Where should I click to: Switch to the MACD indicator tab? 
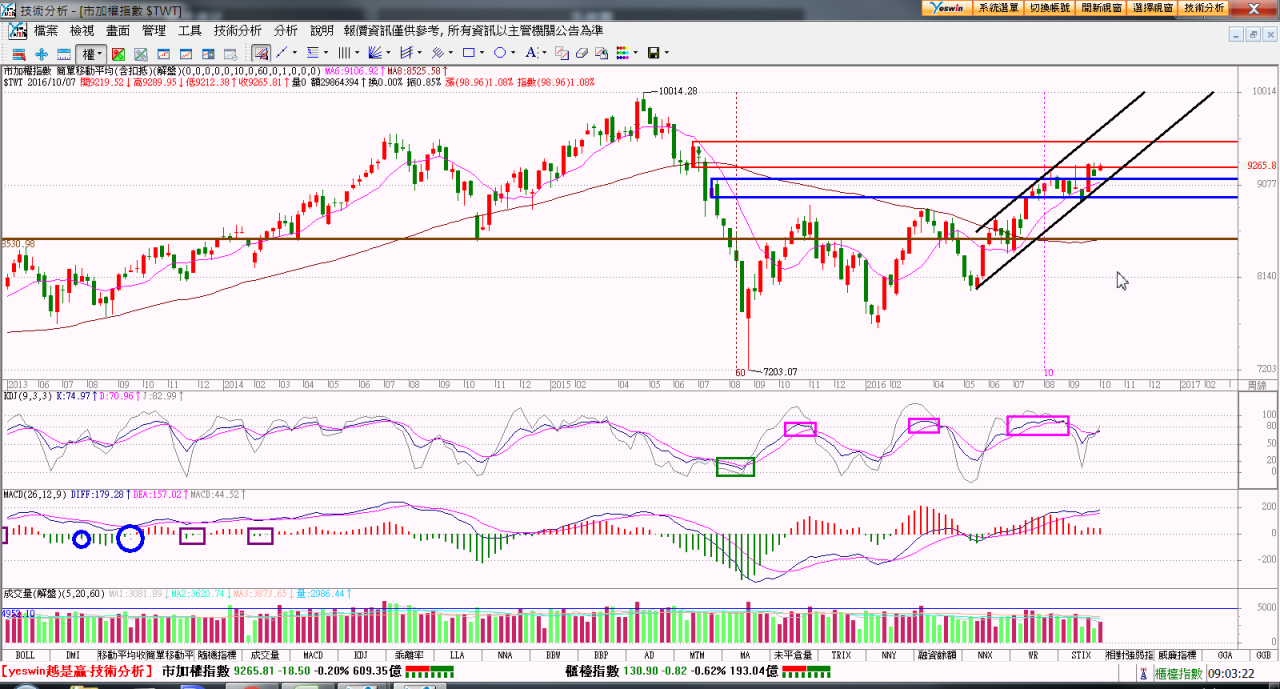click(x=313, y=655)
